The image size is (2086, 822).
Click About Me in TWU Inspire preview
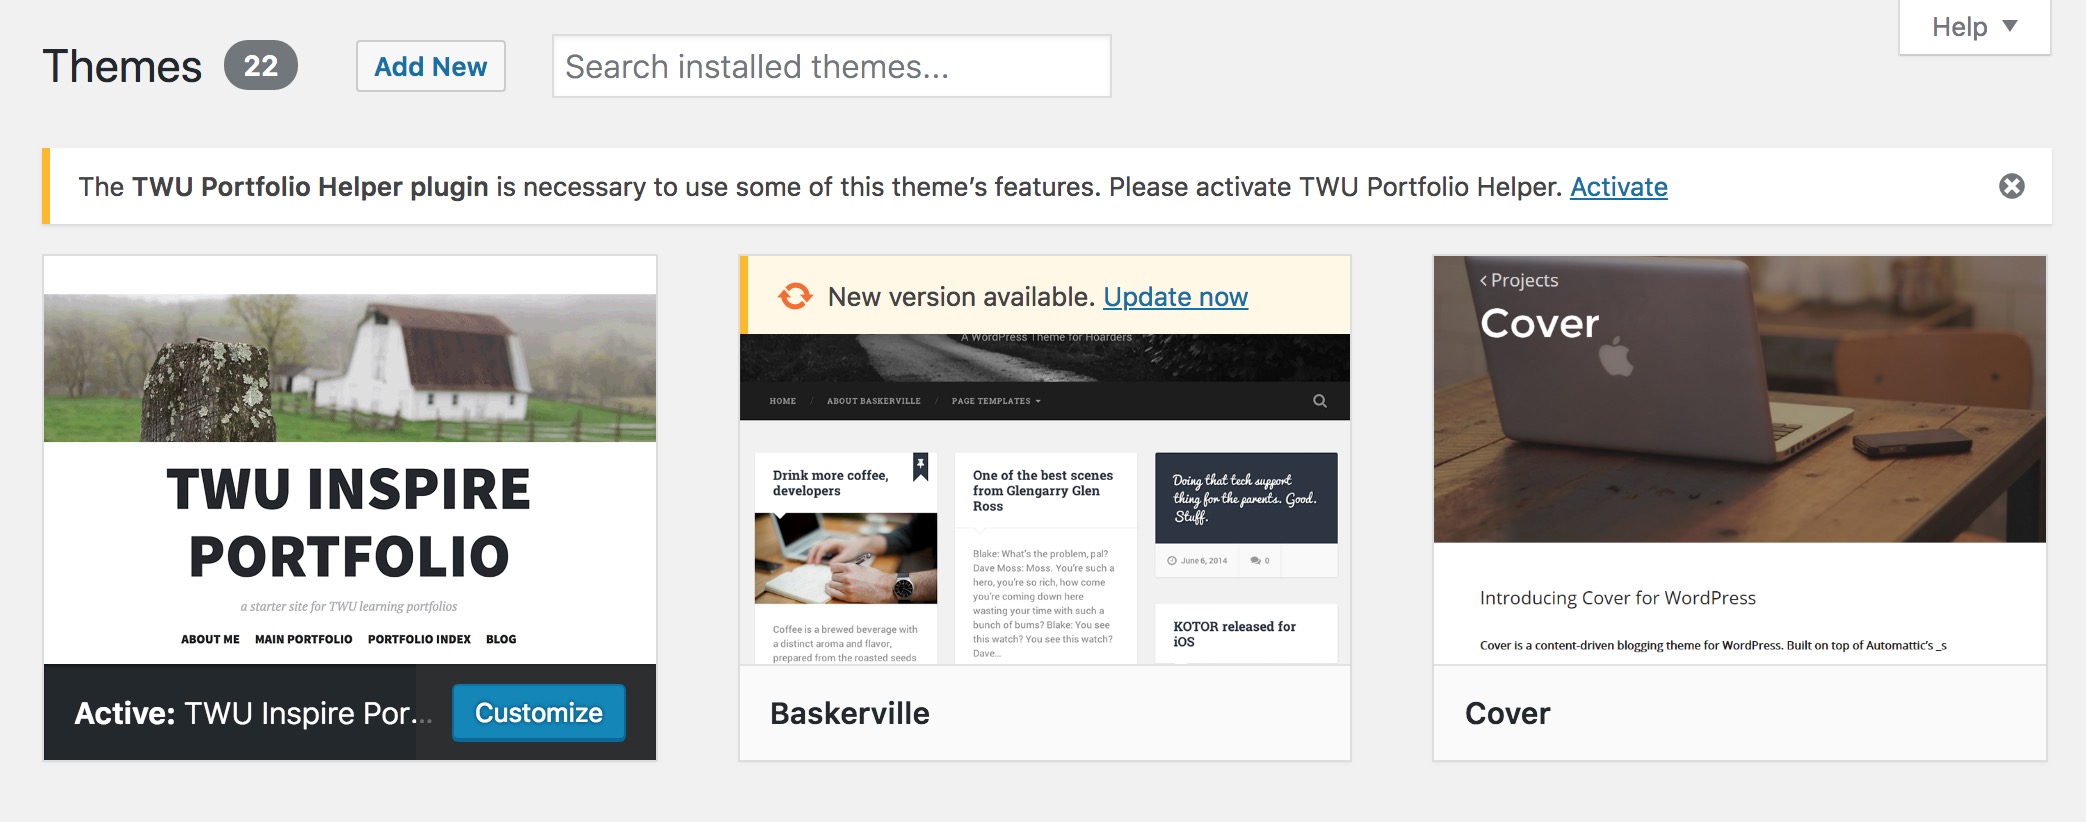(x=210, y=640)
